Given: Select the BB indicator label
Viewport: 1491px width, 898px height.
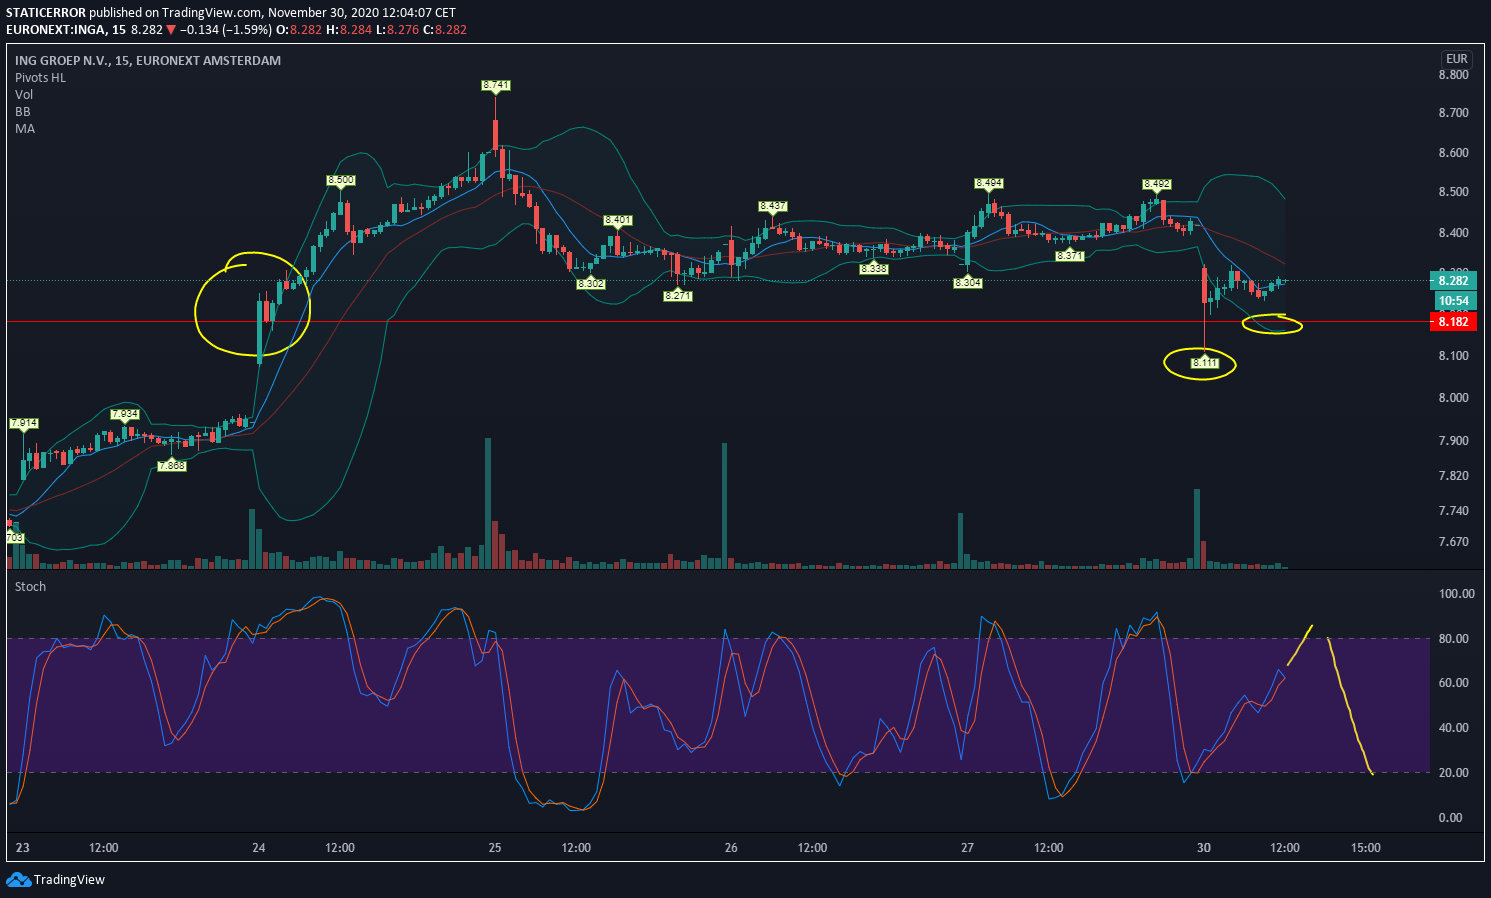Looking at the screenshot, I should pyautogui.click(x=23, y=112).
